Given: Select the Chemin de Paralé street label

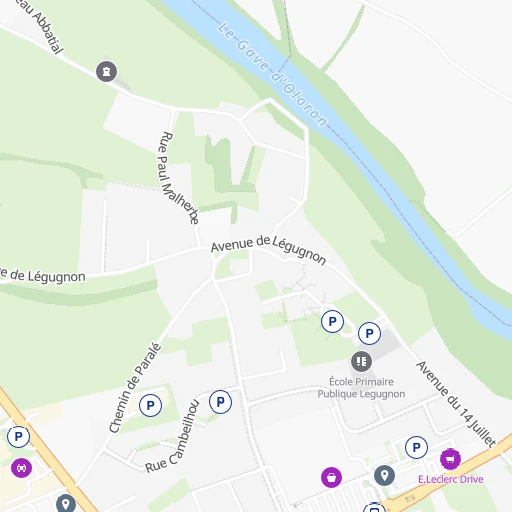Looking at the screenshot, I should click(135, 388).
